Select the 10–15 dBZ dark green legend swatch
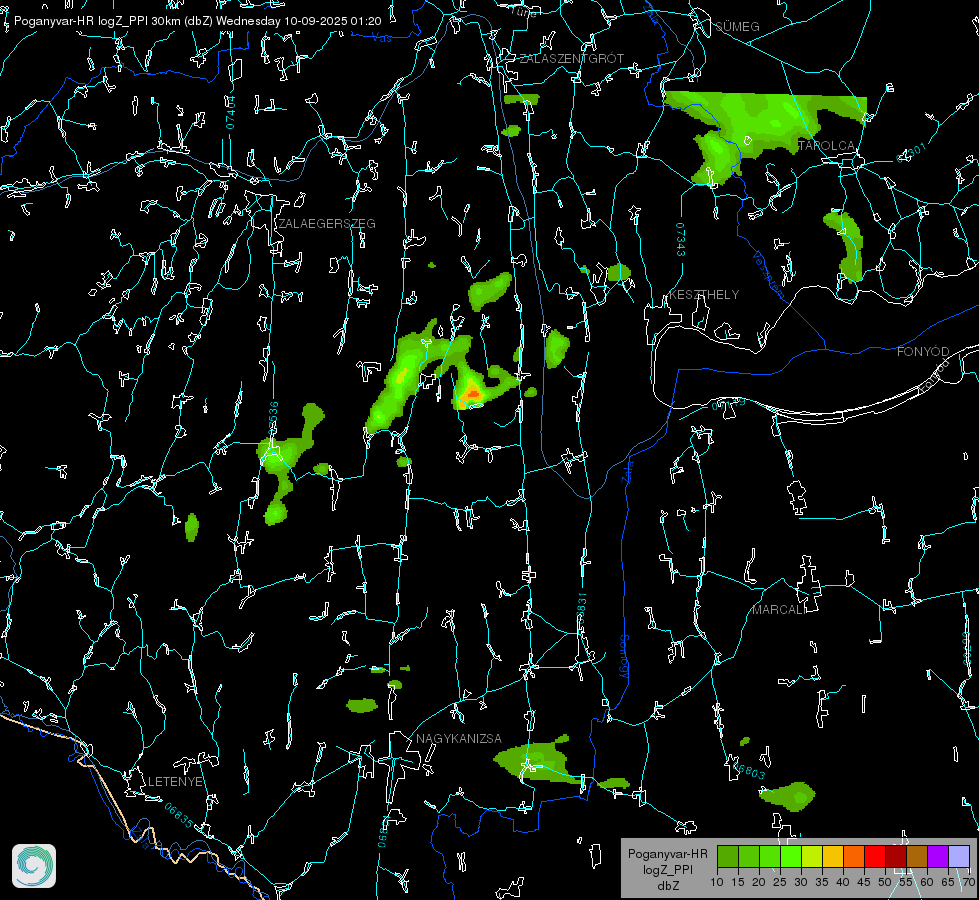The image size is (979, 900). point(728,856)
